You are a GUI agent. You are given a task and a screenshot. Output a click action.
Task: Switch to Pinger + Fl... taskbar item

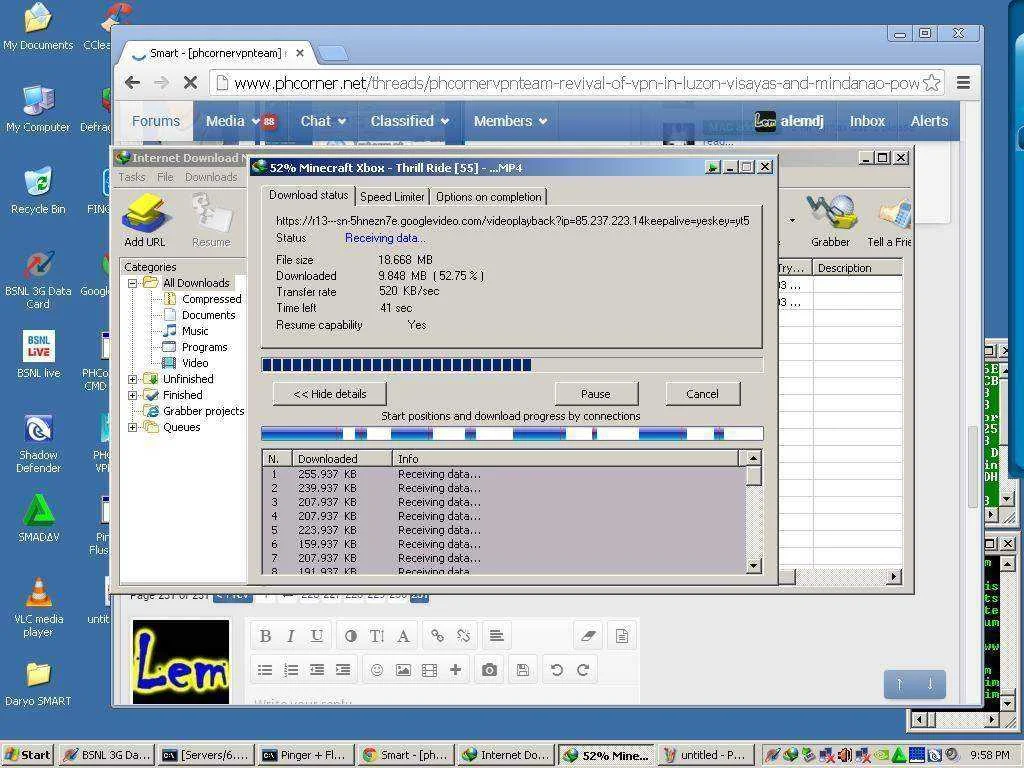click(x=306, y=755)
